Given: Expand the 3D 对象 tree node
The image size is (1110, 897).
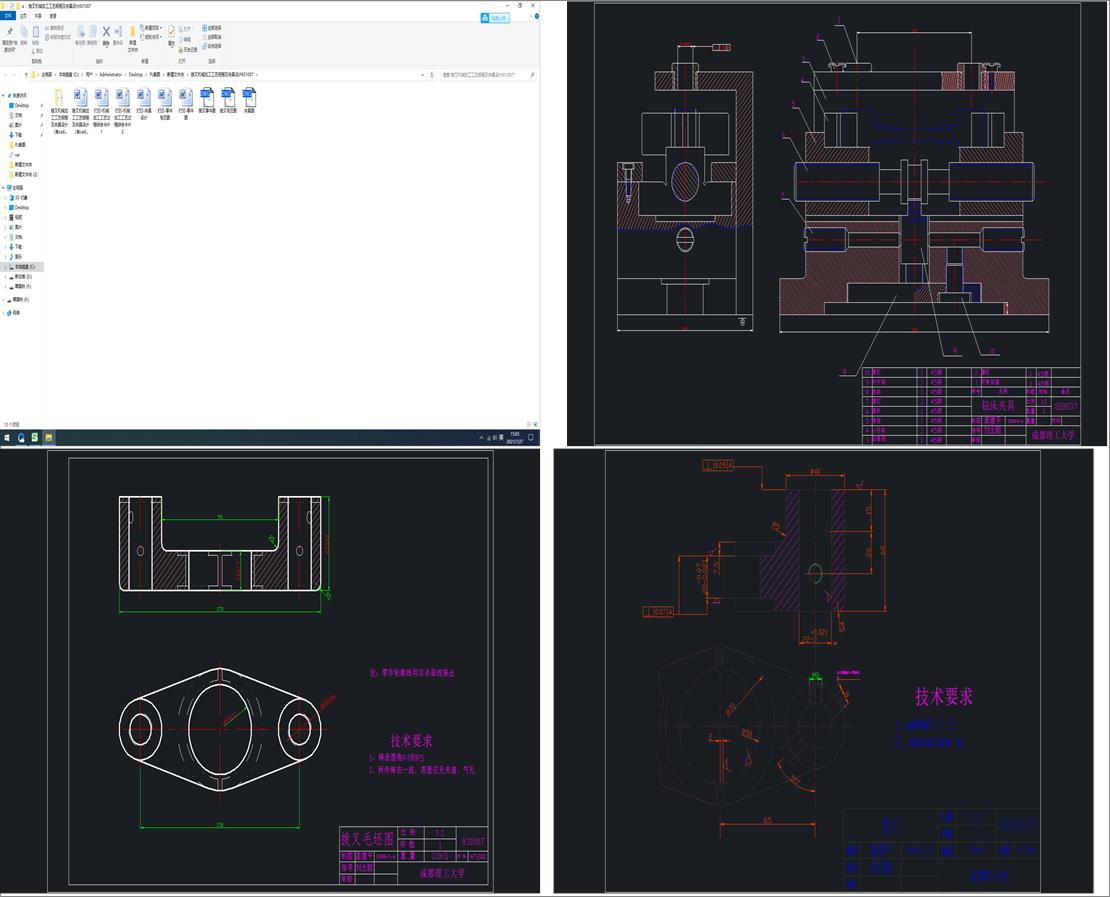Looking at the screenshot, I should 5,198.
